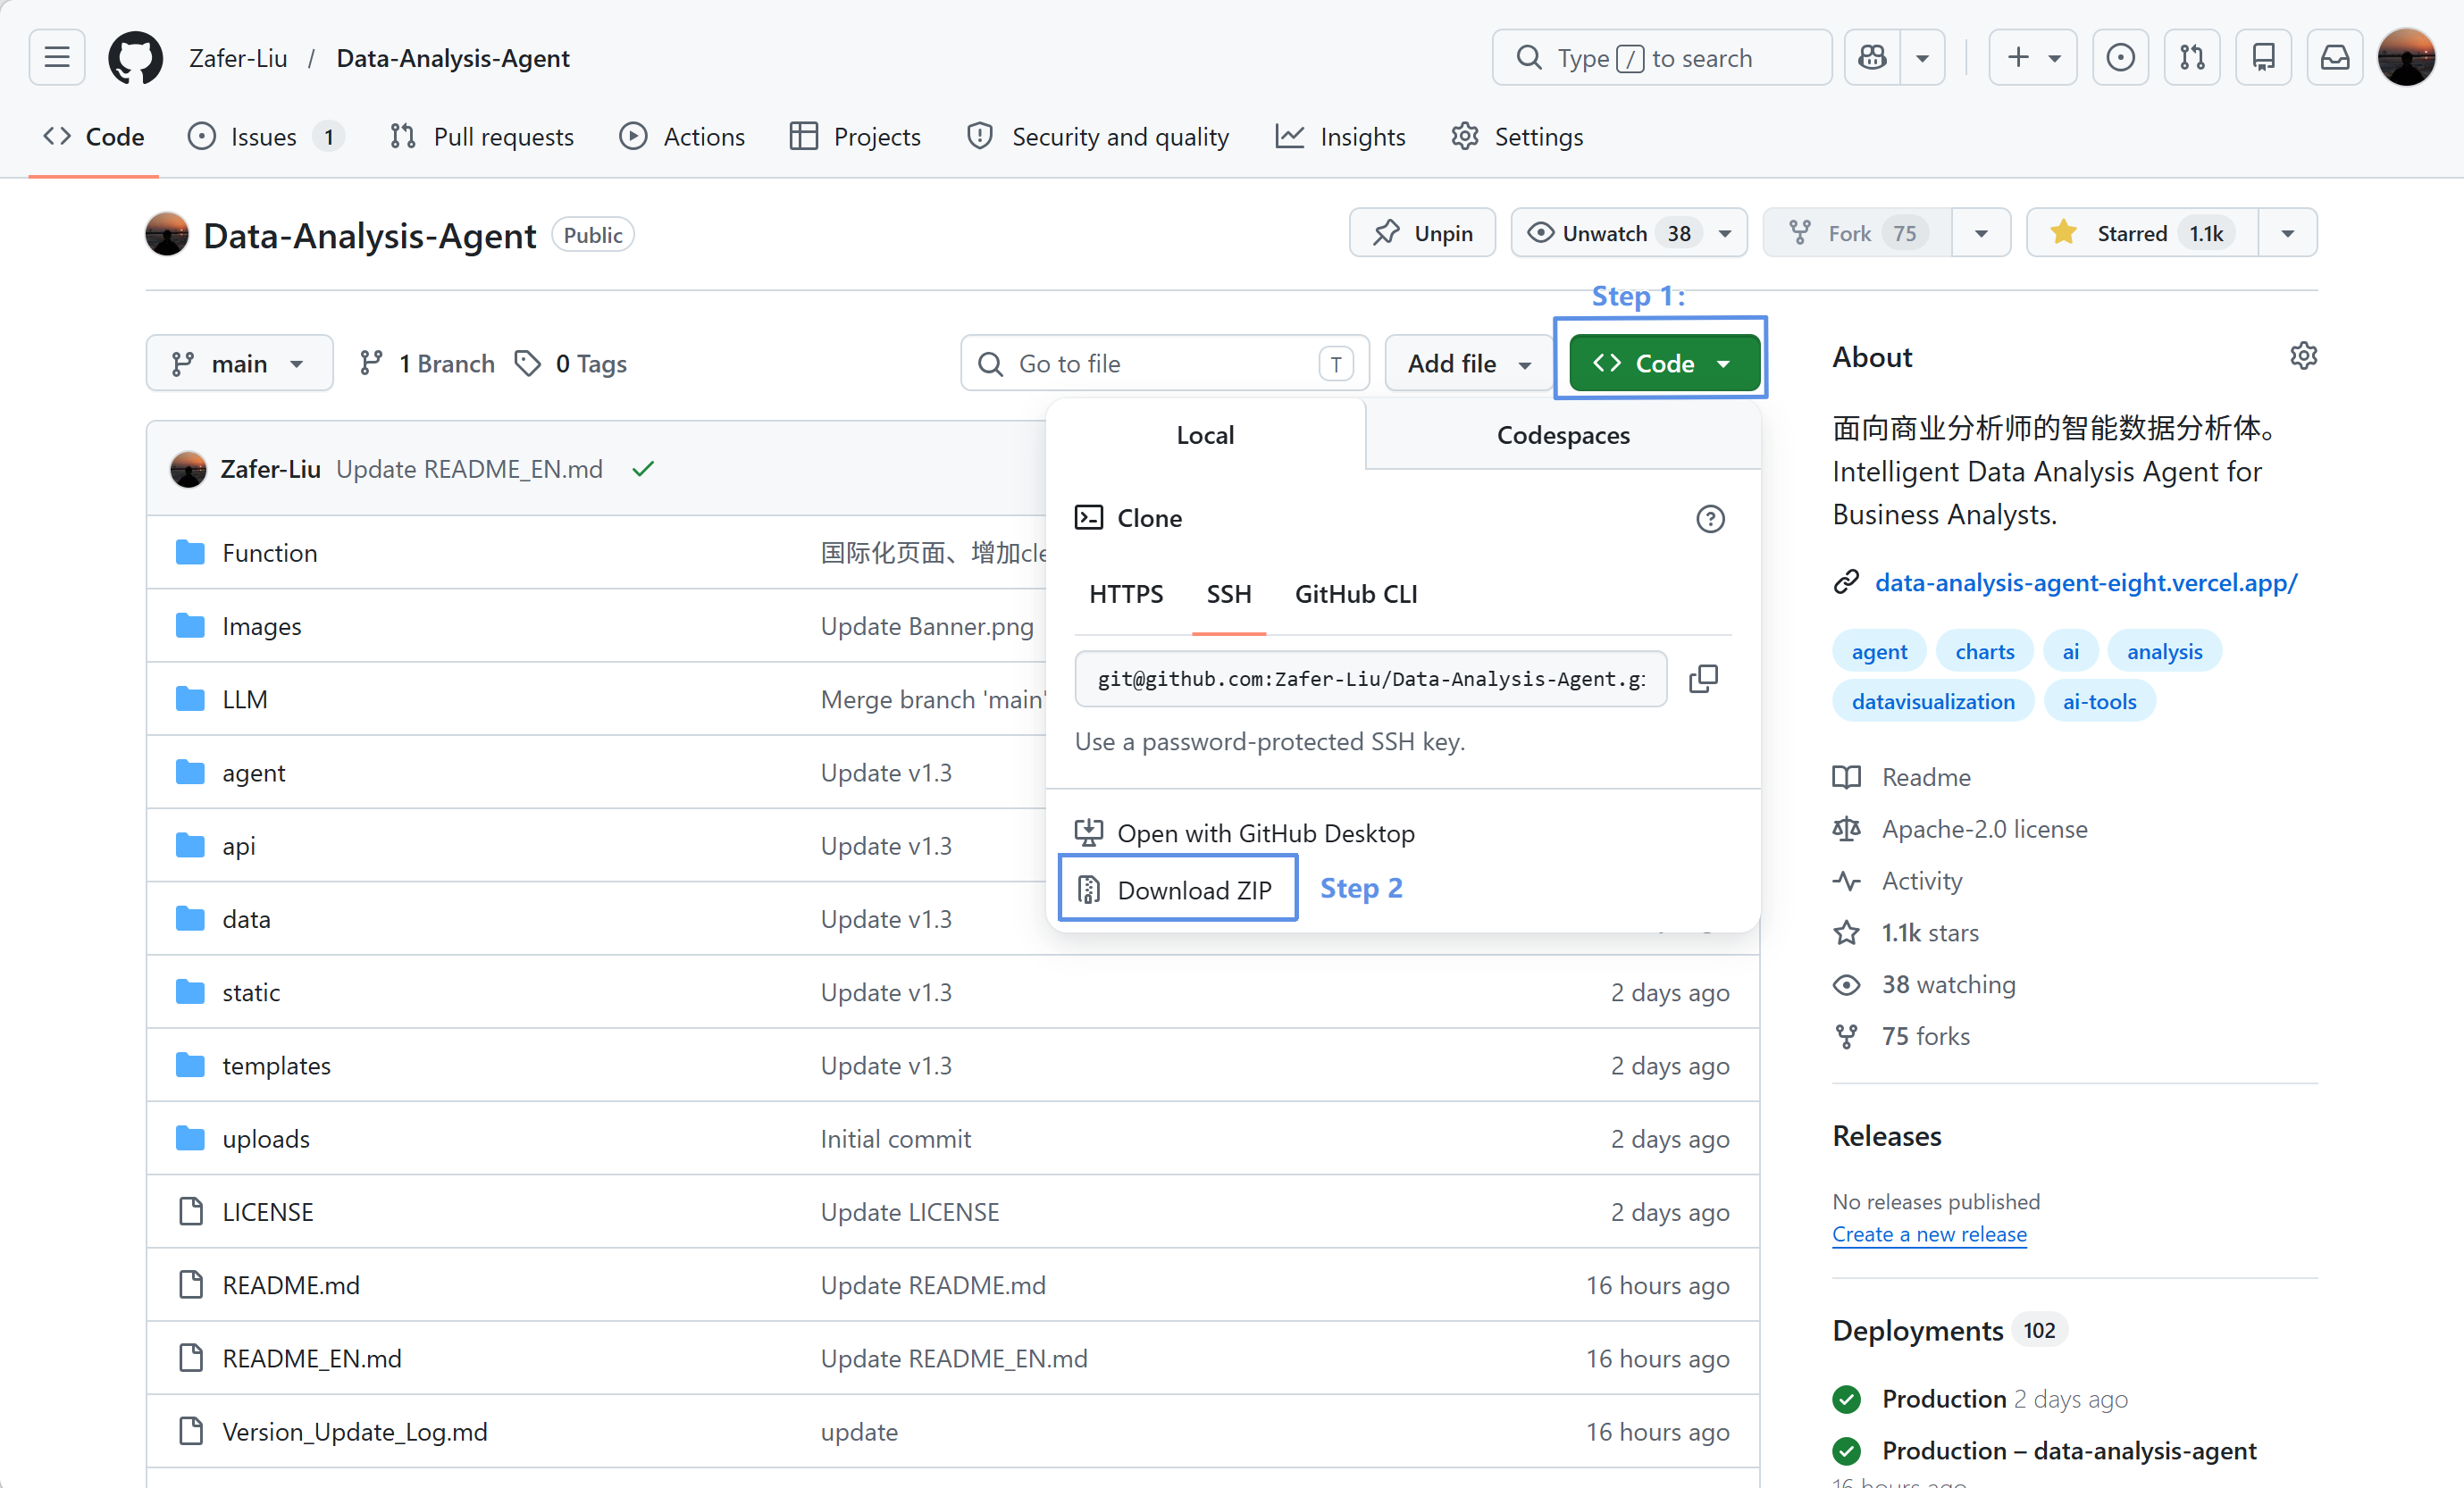This screenshot has height=1488, width=2464.
Task: Open the repositories icon in the header
Action: [x=2264, y=58]
